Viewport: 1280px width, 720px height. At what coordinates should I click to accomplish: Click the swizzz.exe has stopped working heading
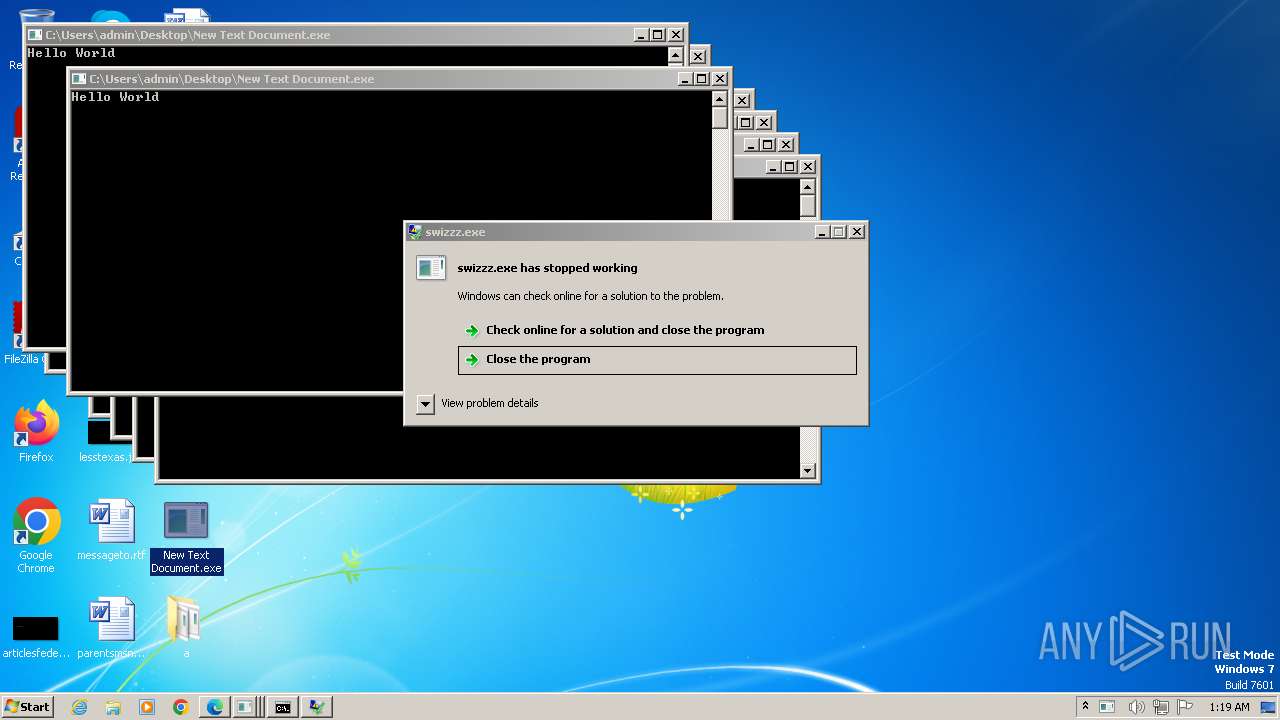tap(547, 268)
